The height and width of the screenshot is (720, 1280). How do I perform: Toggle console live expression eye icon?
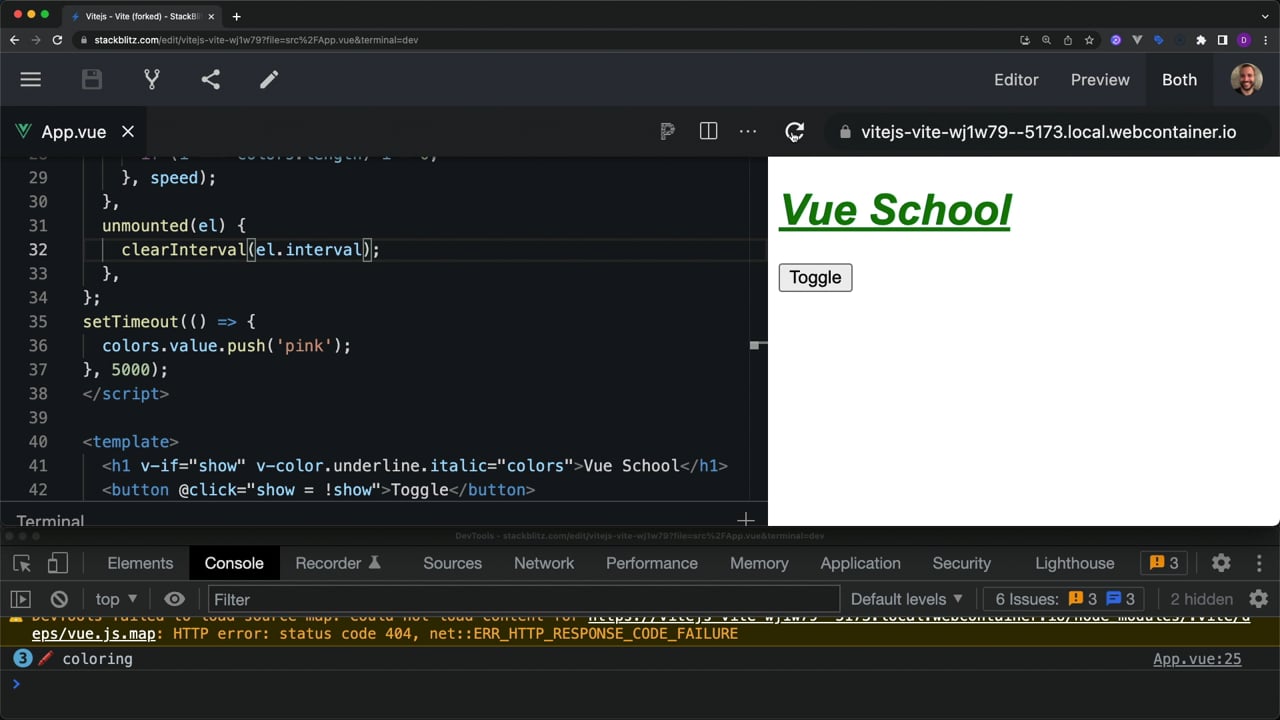point(174,599)
